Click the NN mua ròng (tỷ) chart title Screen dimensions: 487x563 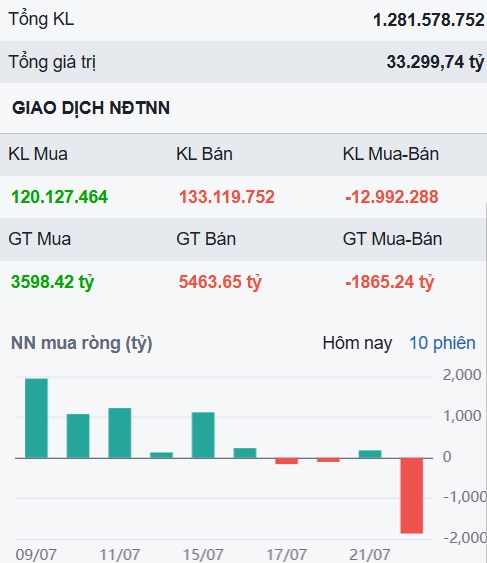click(82, 344)
